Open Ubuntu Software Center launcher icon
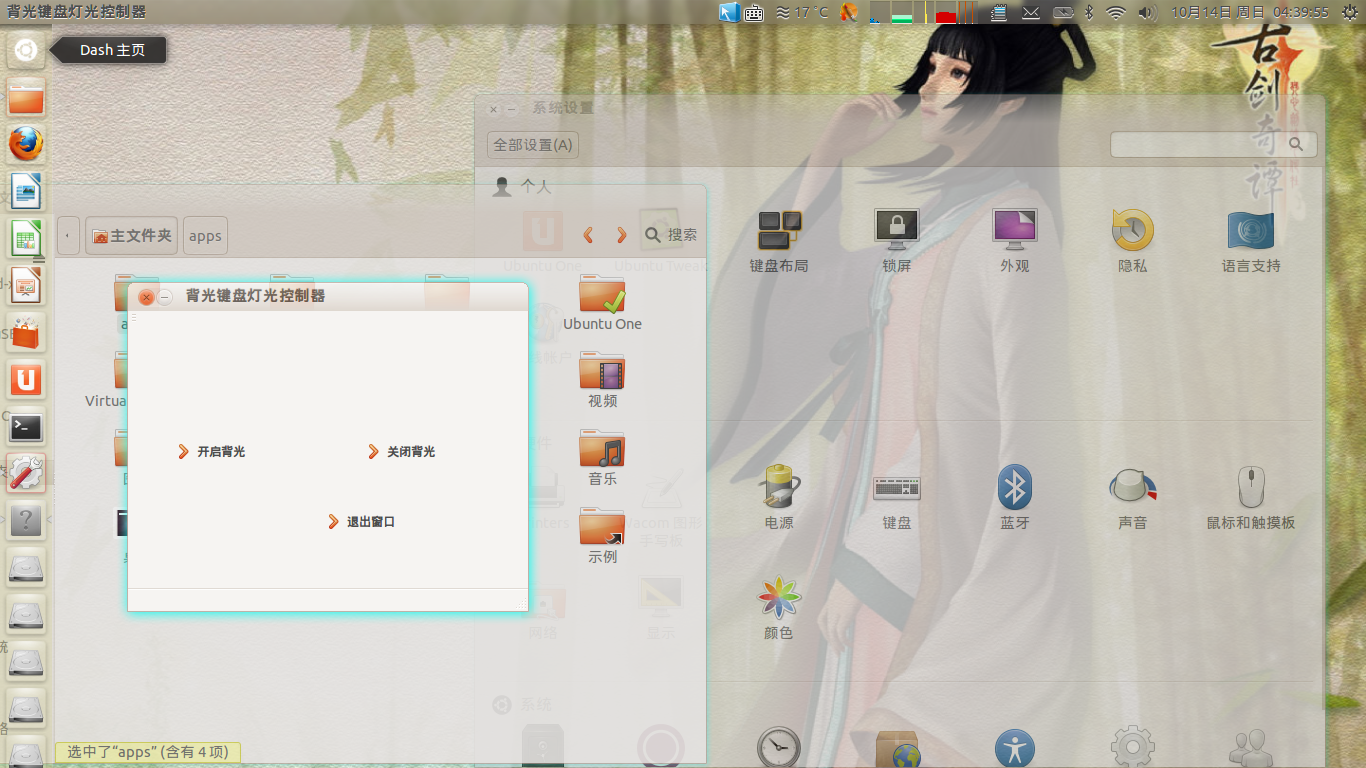Viewport: 1366px width, 768px height. point(26,332)
